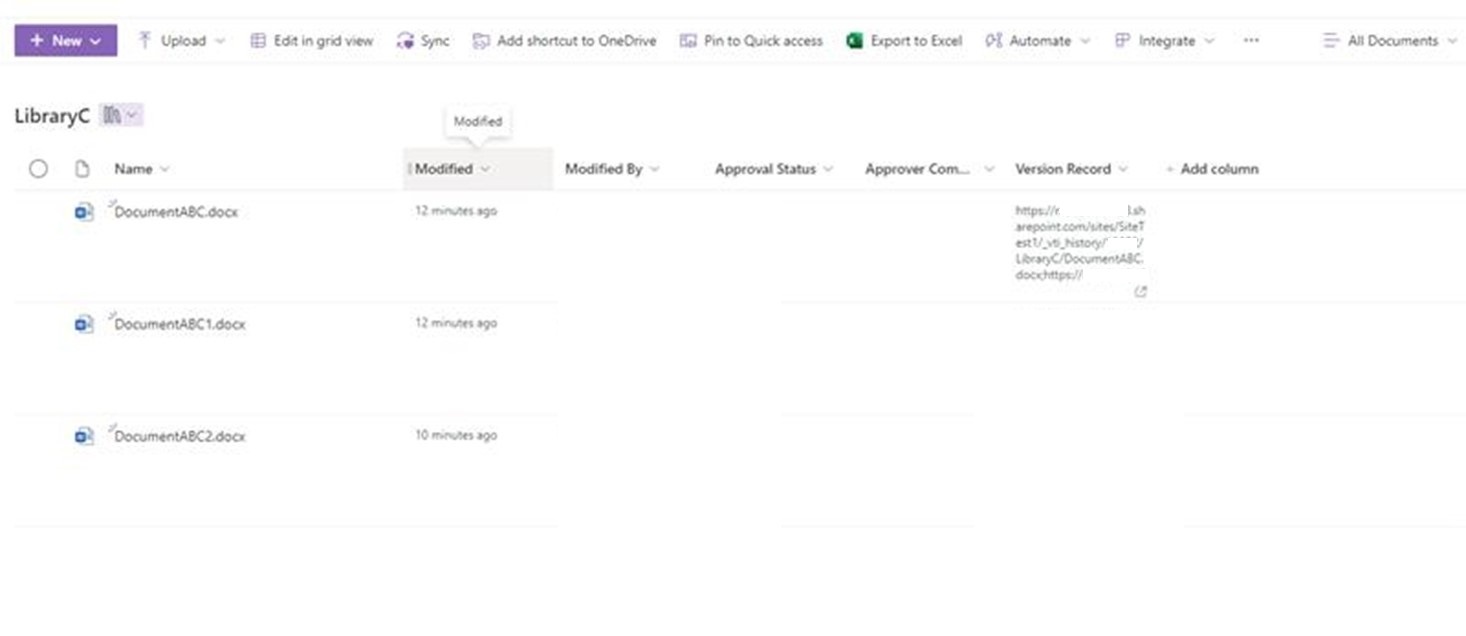Screen dimensions: 1466x636
Task: Open the All Documents view switcher
Action: tap(1390, 41)
